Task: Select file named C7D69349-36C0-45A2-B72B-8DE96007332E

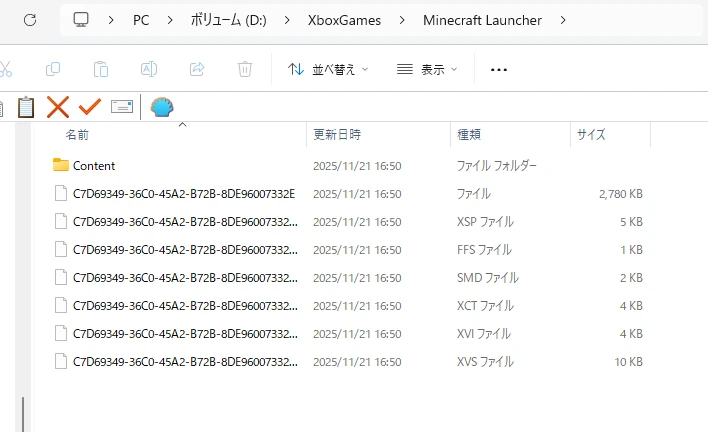Action: point(184,194)
